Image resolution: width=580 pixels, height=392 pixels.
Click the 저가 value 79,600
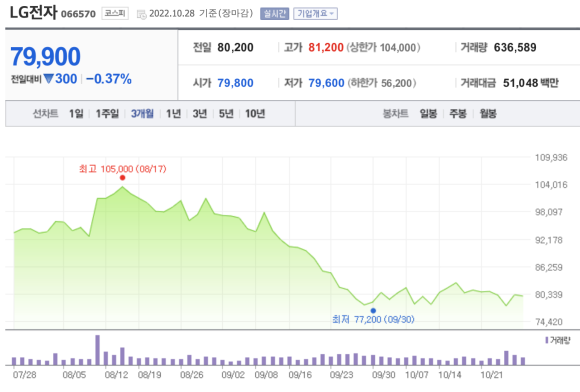tap(326, 83)
